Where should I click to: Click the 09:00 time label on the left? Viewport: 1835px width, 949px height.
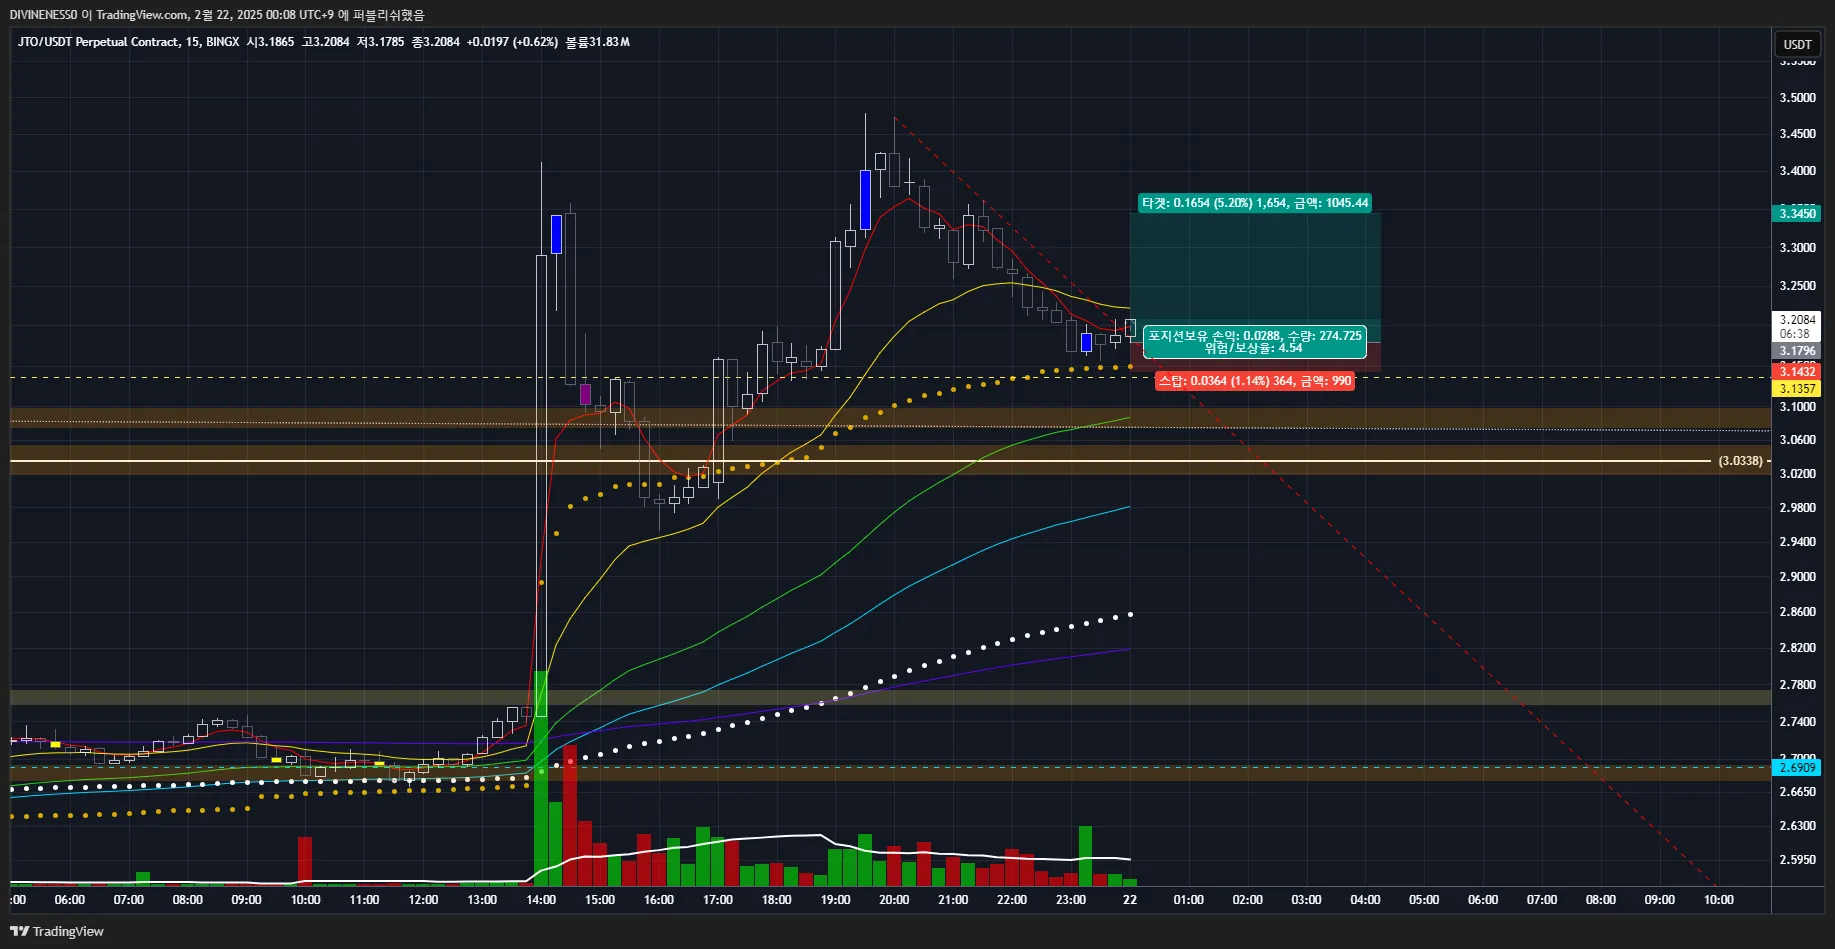[247, 900]
